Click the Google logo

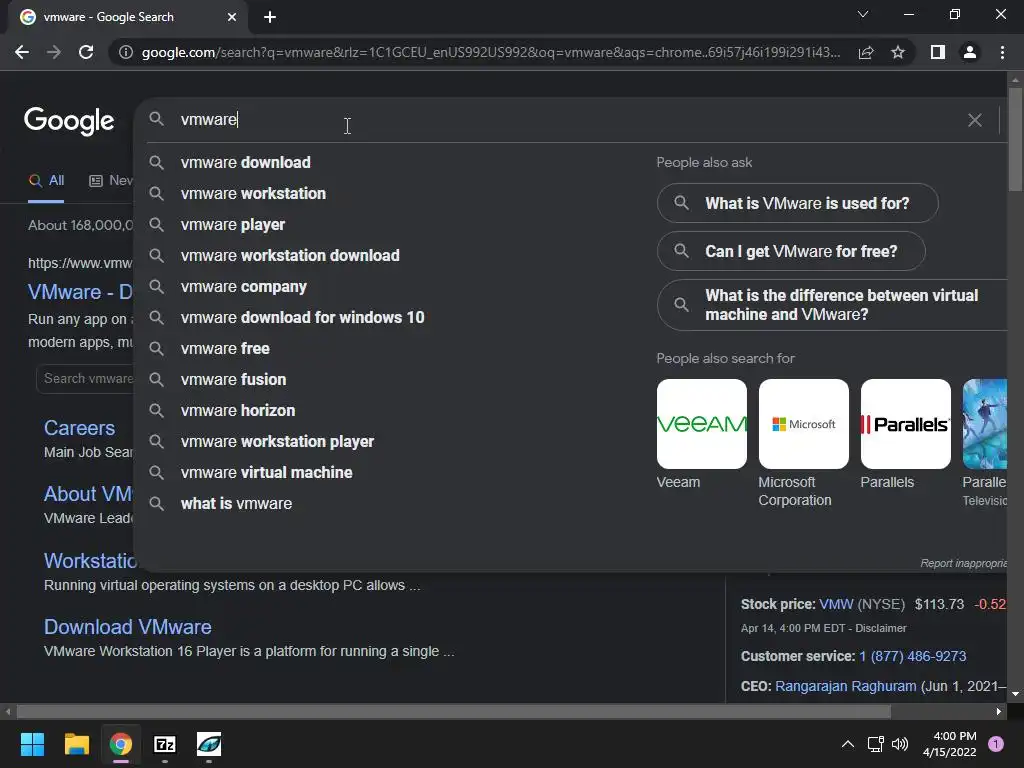[x=69, y=121]
